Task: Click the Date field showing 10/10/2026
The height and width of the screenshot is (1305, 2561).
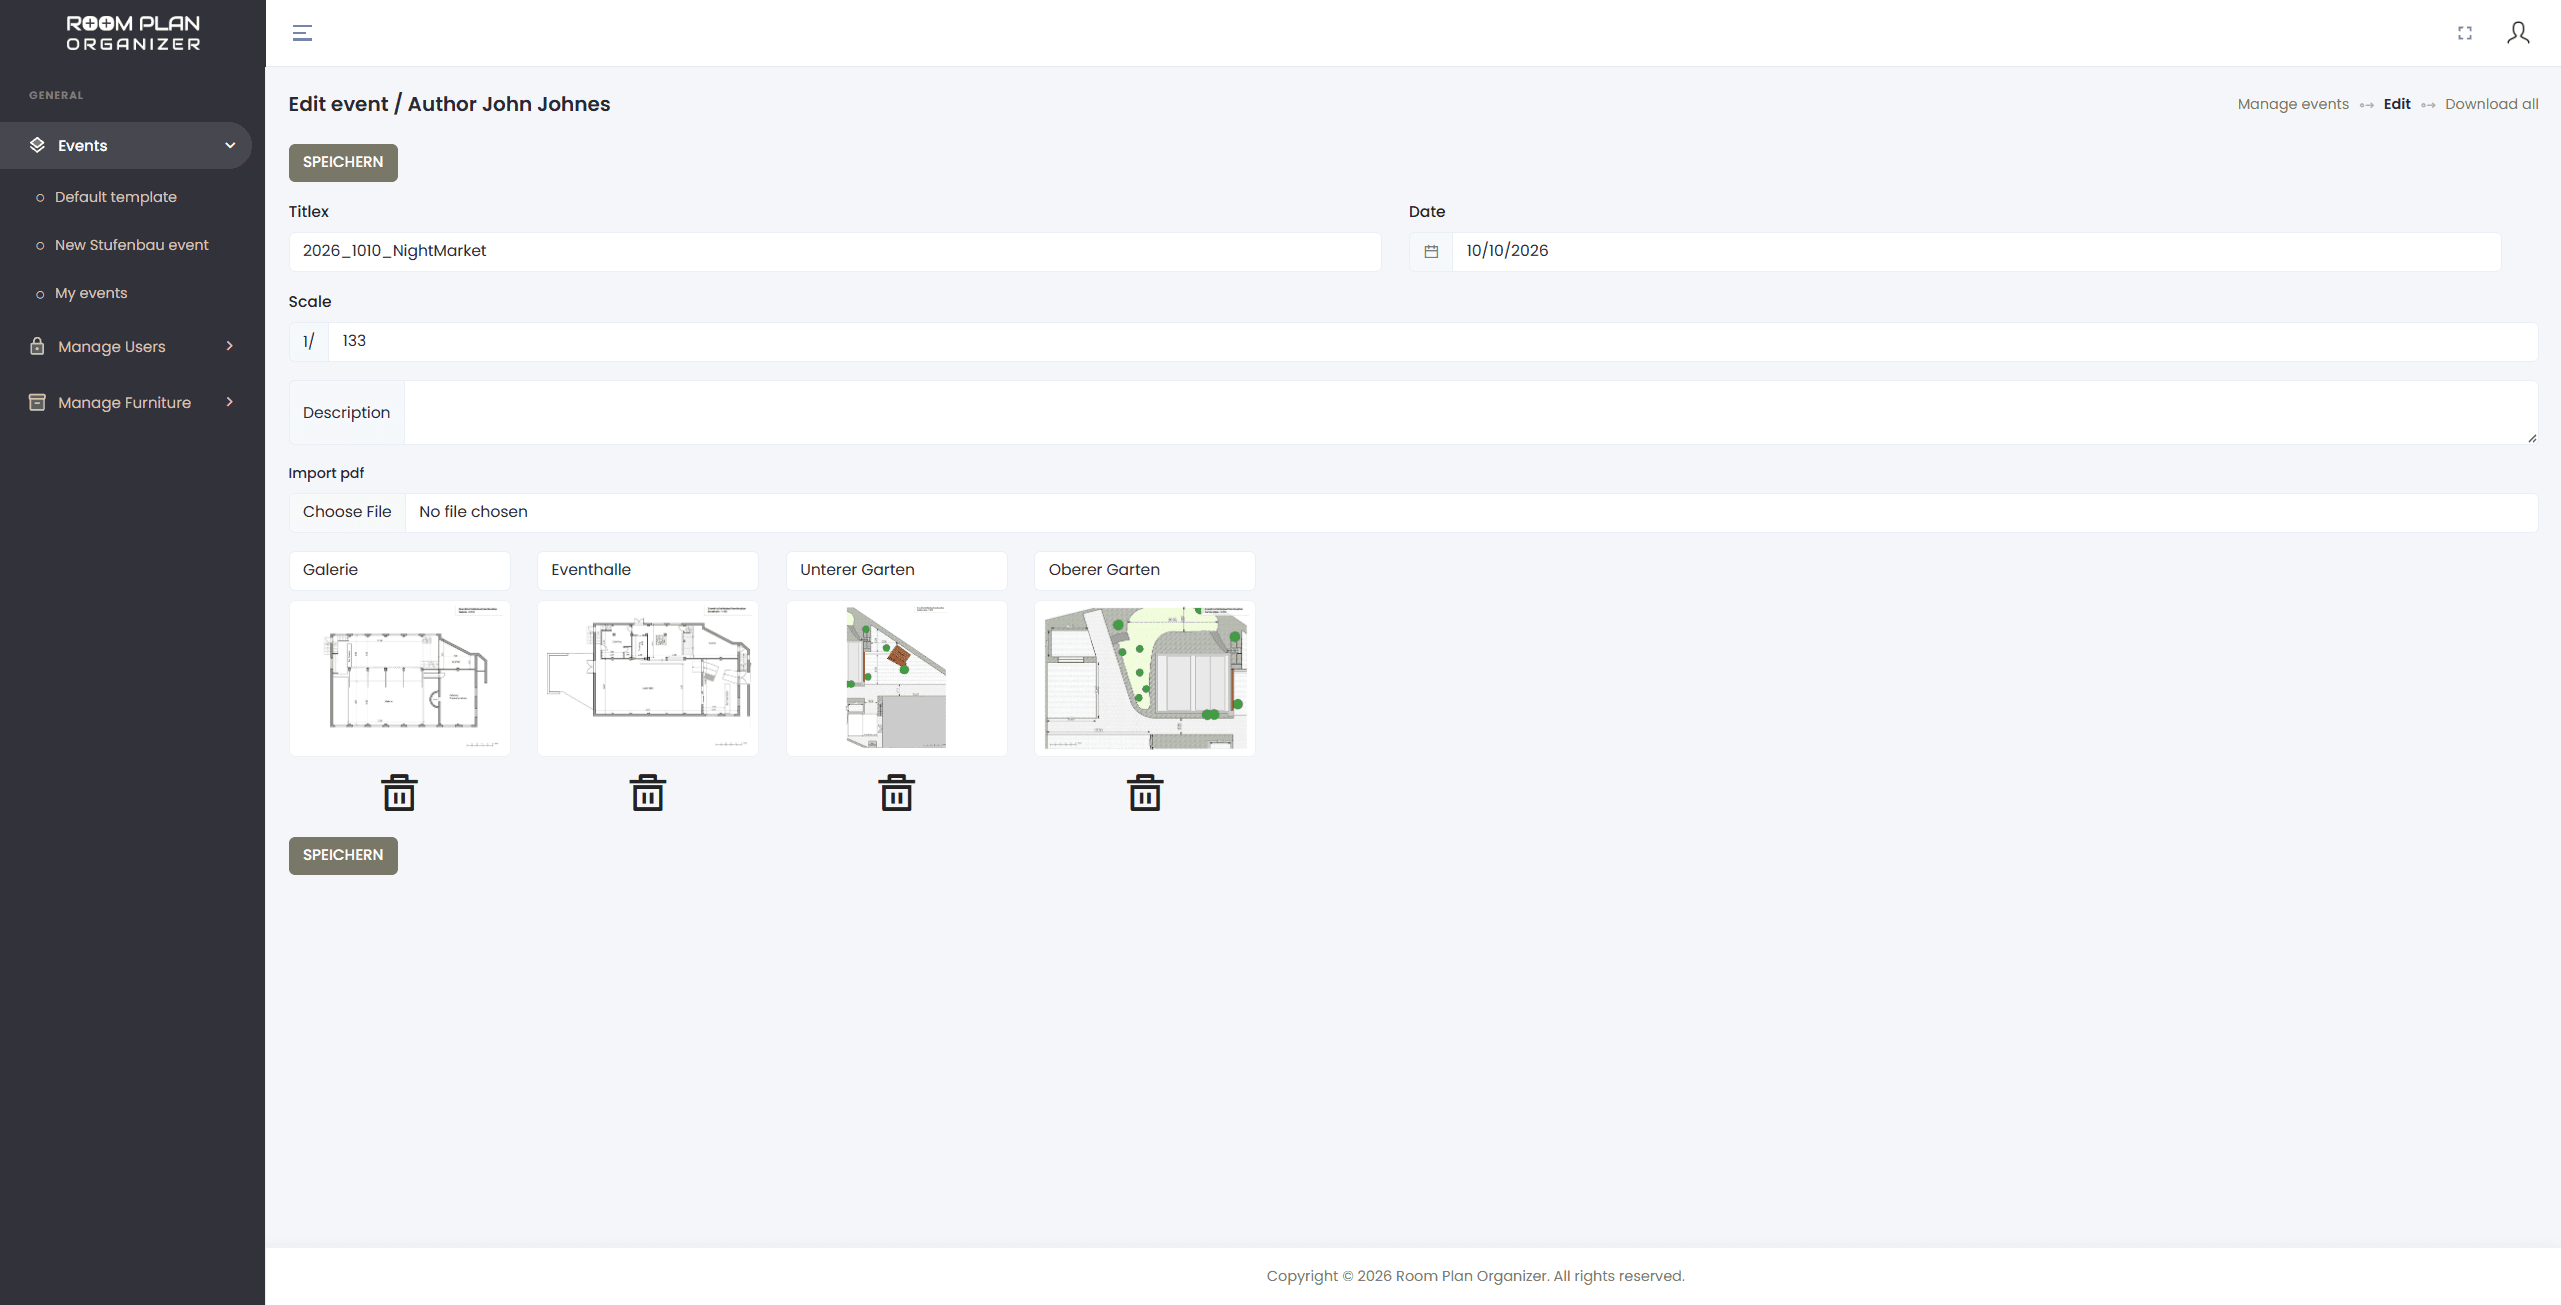Action: [1976, 251]
